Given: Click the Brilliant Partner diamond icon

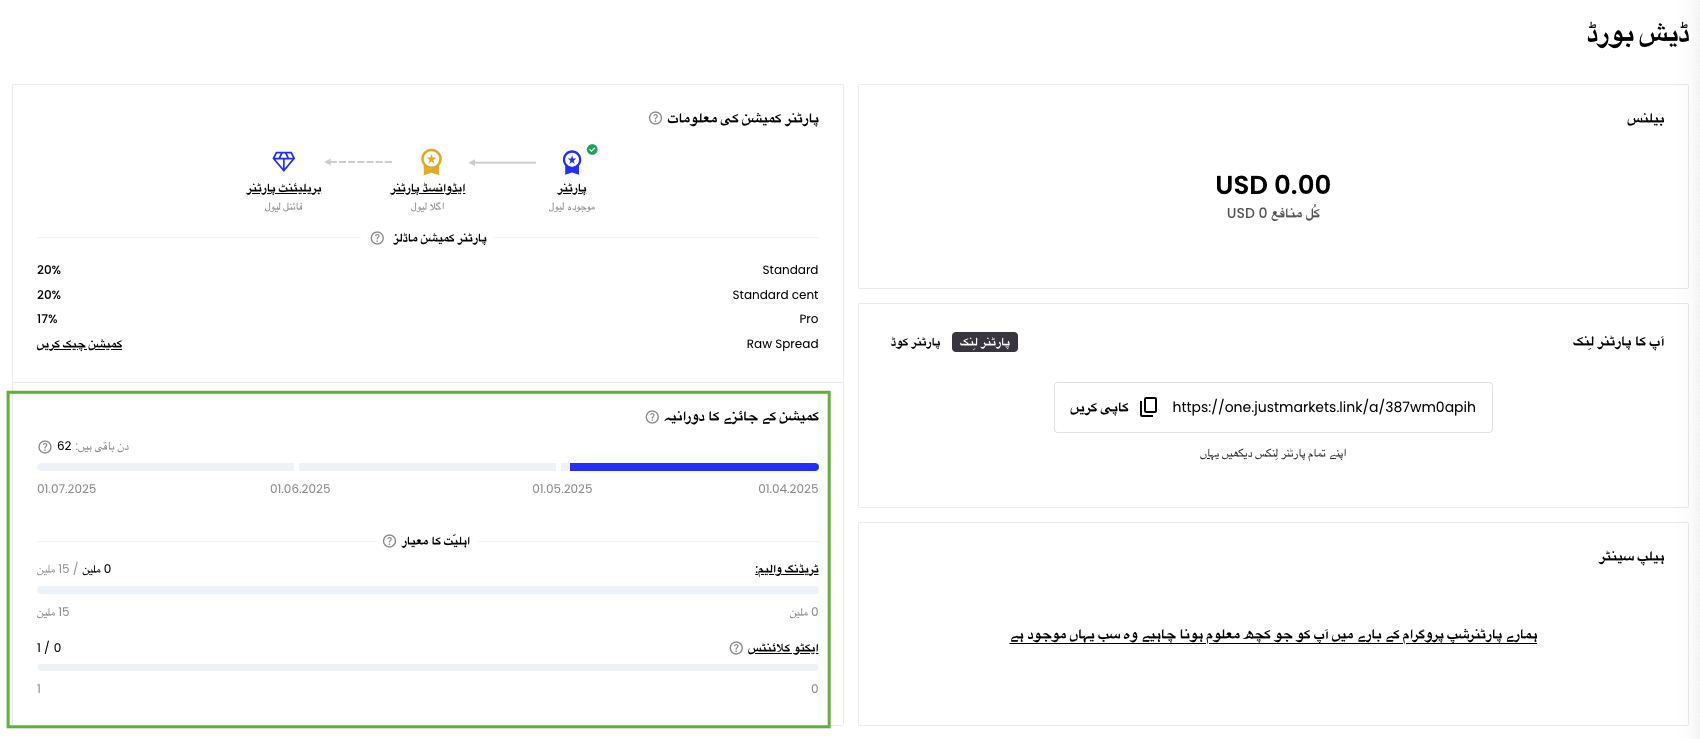Looking at the screenshot, I should click(284, 161).
